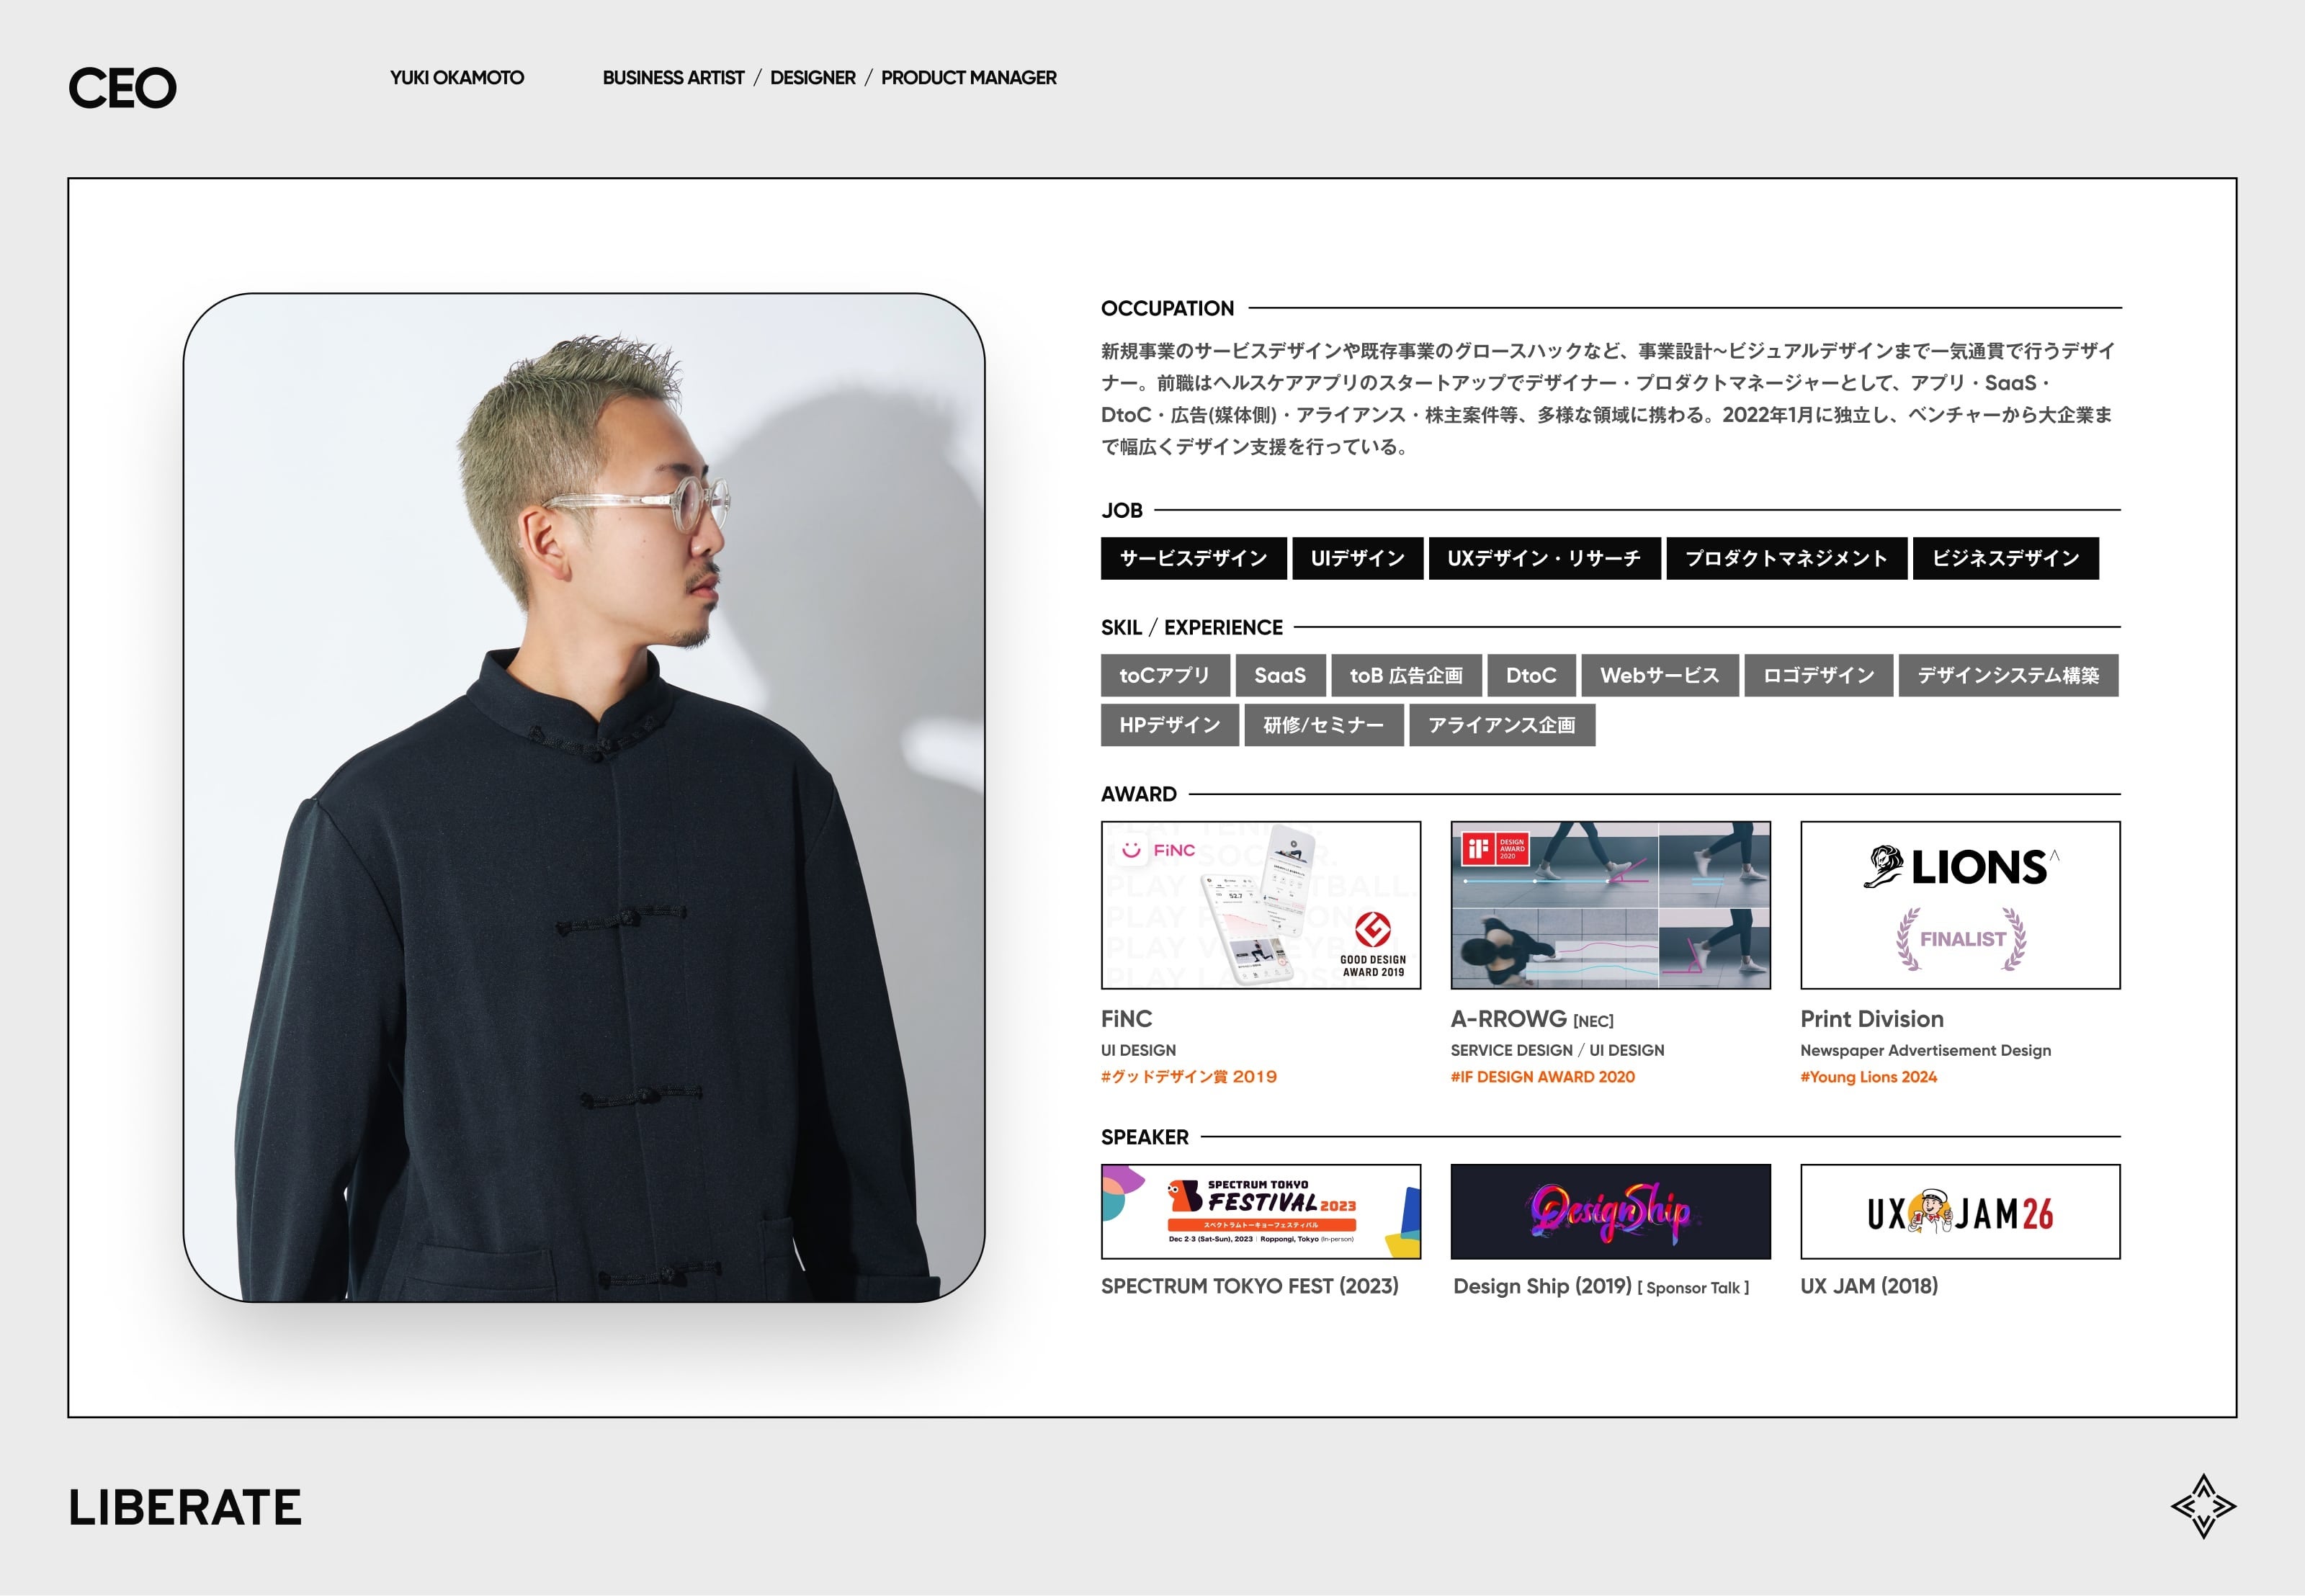Select the プロダクトマネジメント job tag
Viewport: 2305px width, 1596px height.
(1781, 557)
